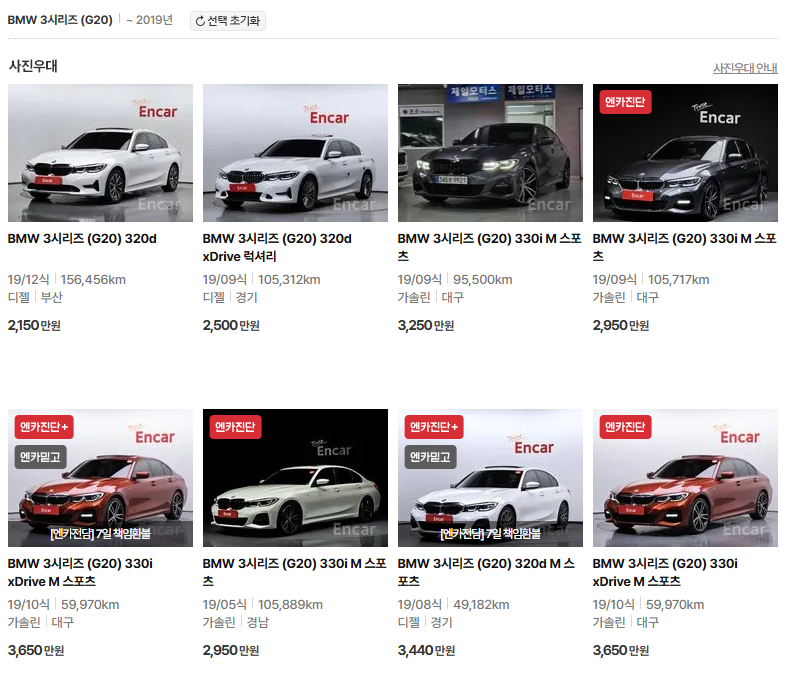The width and height of the screenshot is (786, 676).
Task: Click the title 320d xDrive 럭셔리
Action: pyautogui.click(x=277, y=248)
